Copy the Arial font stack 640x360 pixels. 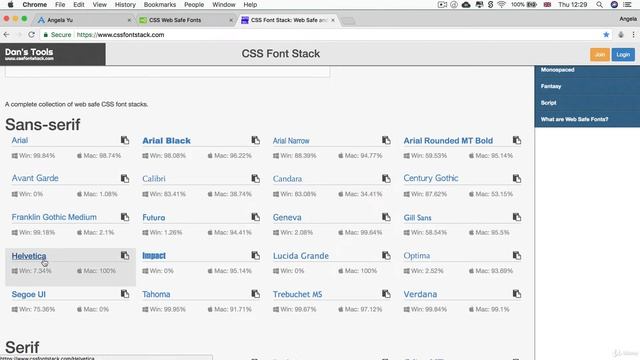coord(125,140)
